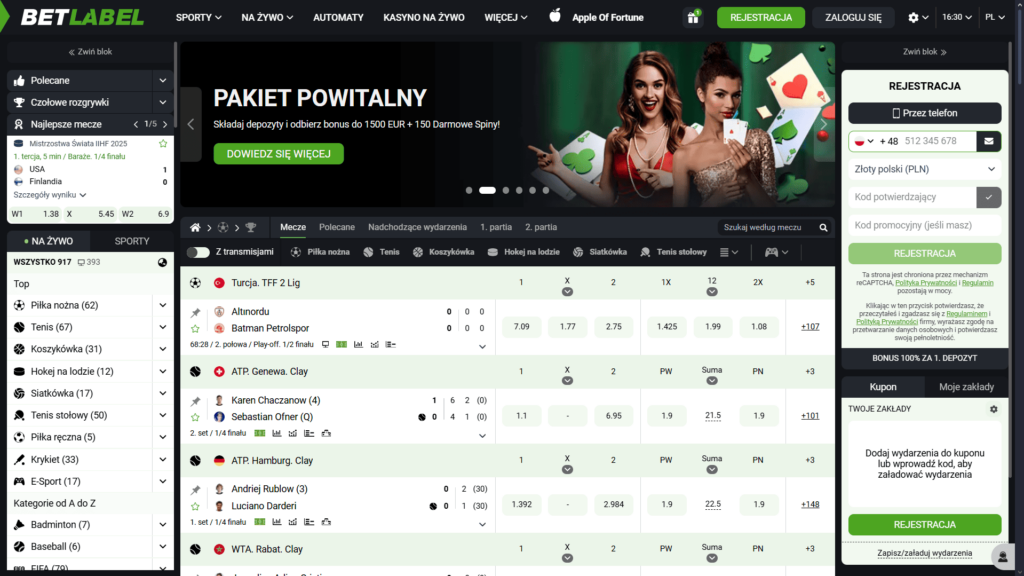Expand the Piłka nożna sidebar category
Screen dimensions: 1024x576
162,305
